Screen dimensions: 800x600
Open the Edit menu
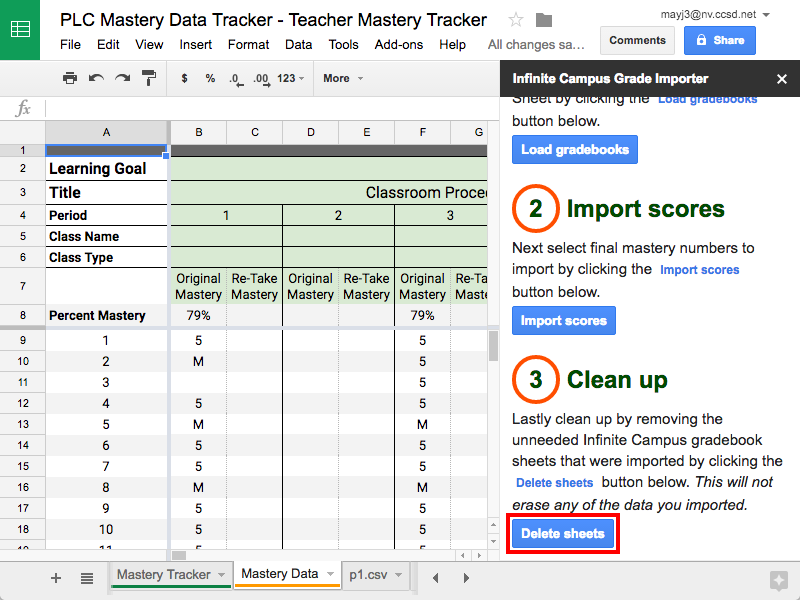point(108,45)
